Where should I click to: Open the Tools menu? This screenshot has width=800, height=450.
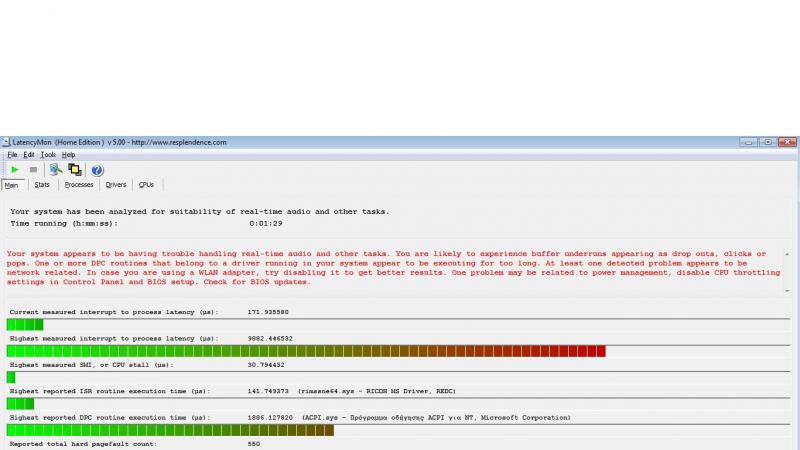click(48, 155)
